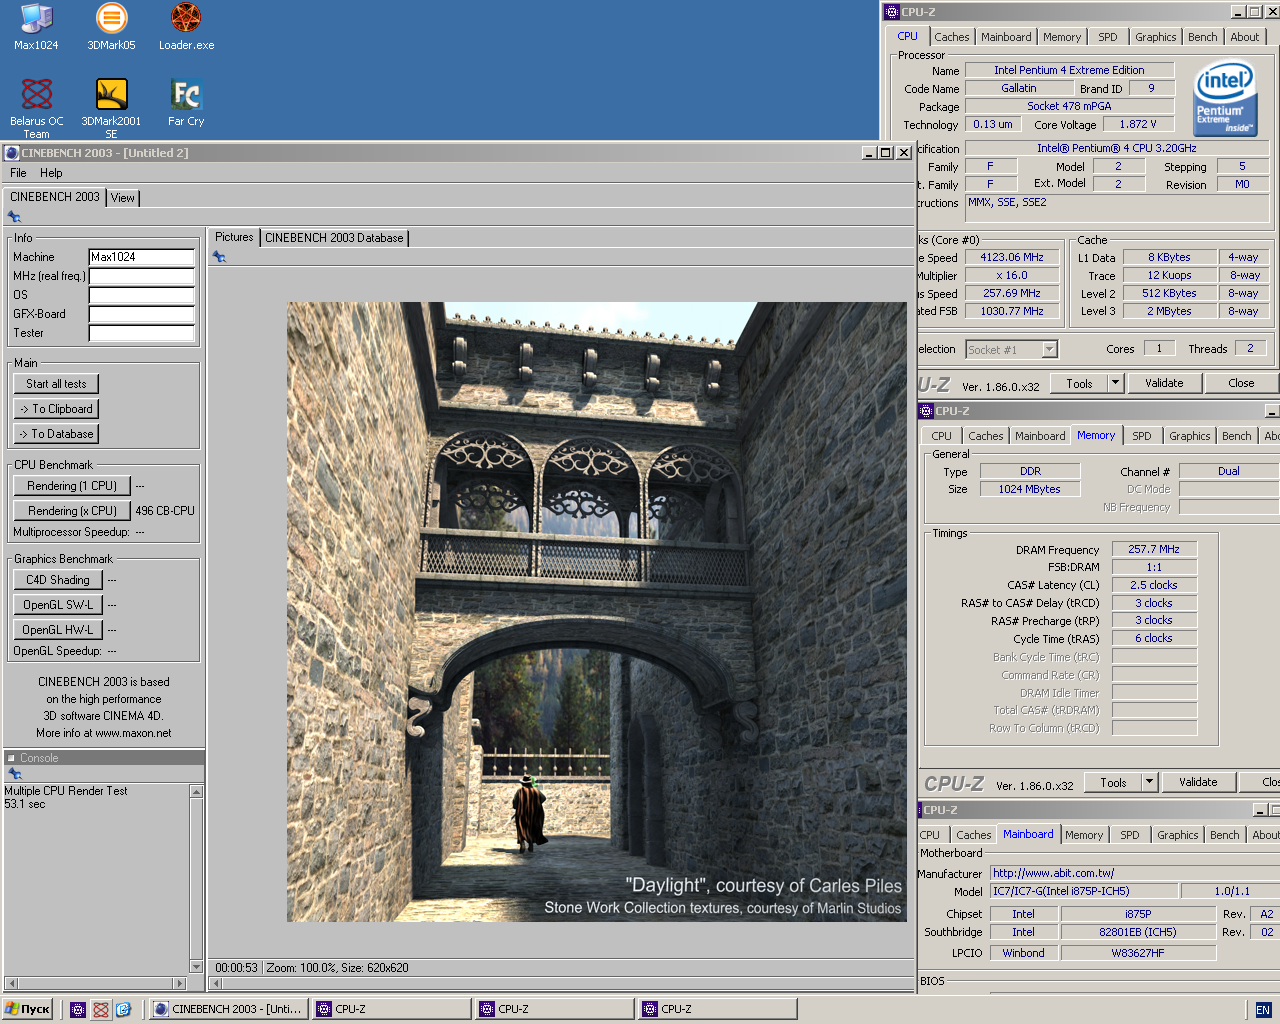Click the Start all tests button

click(56, 384)
